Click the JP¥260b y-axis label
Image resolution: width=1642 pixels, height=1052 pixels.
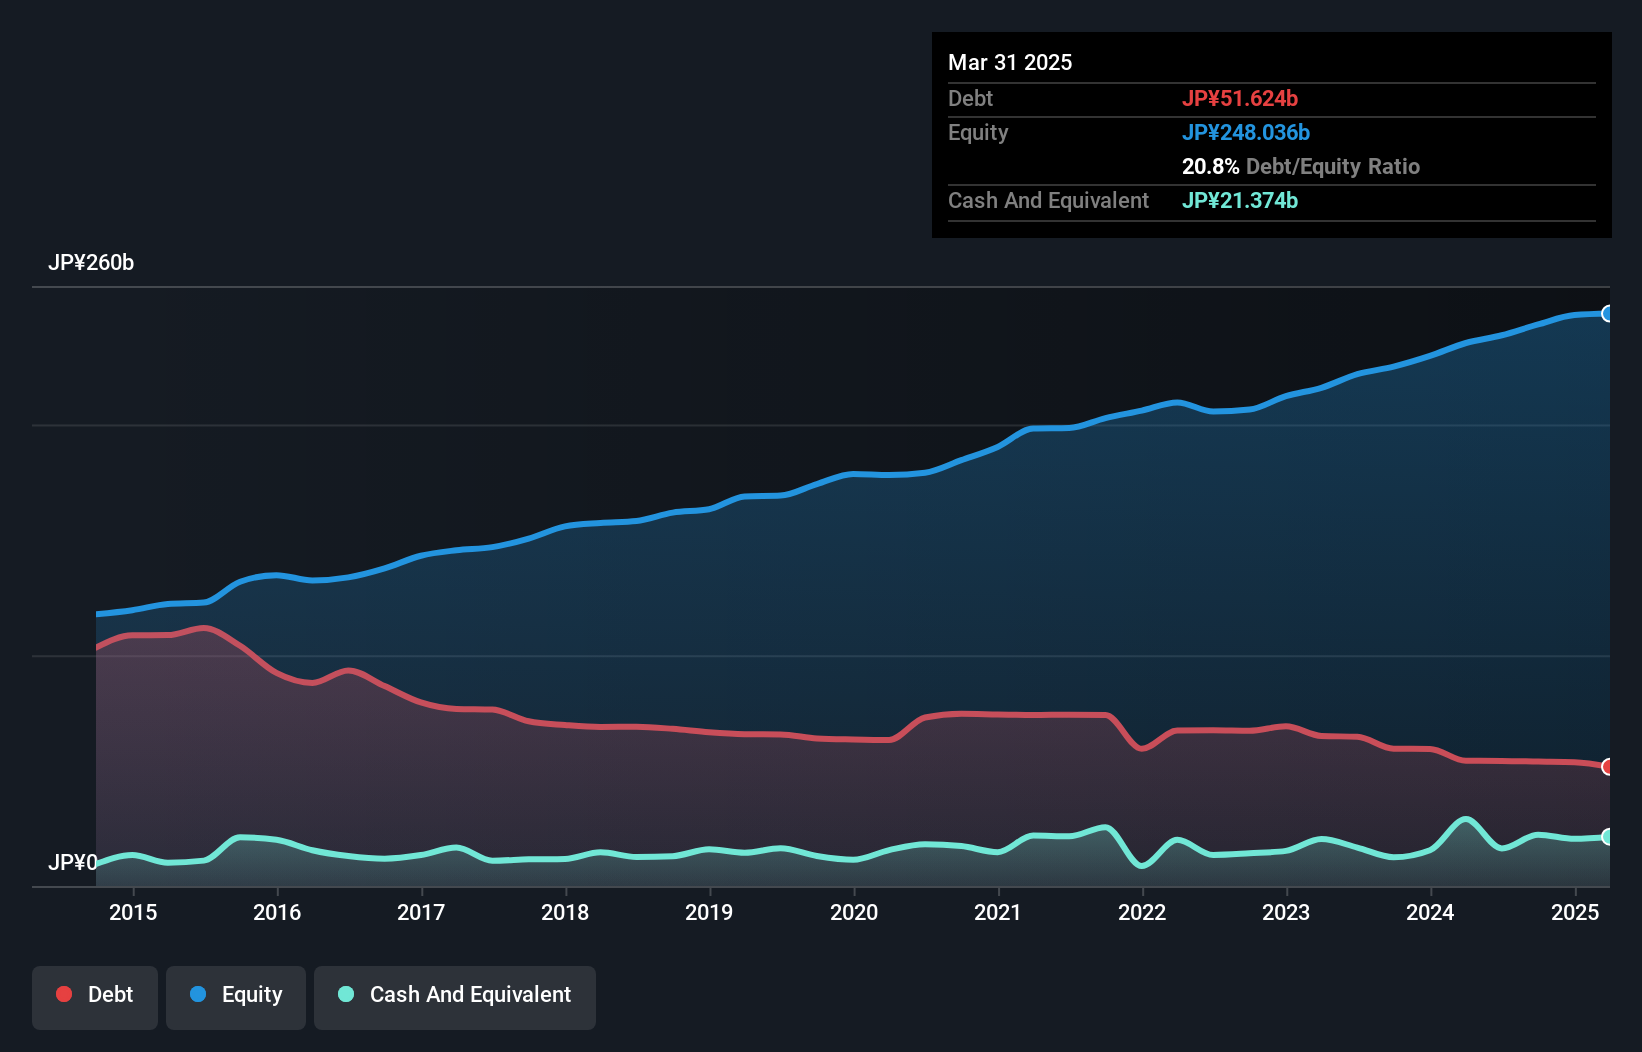click(x=91, y=263)
